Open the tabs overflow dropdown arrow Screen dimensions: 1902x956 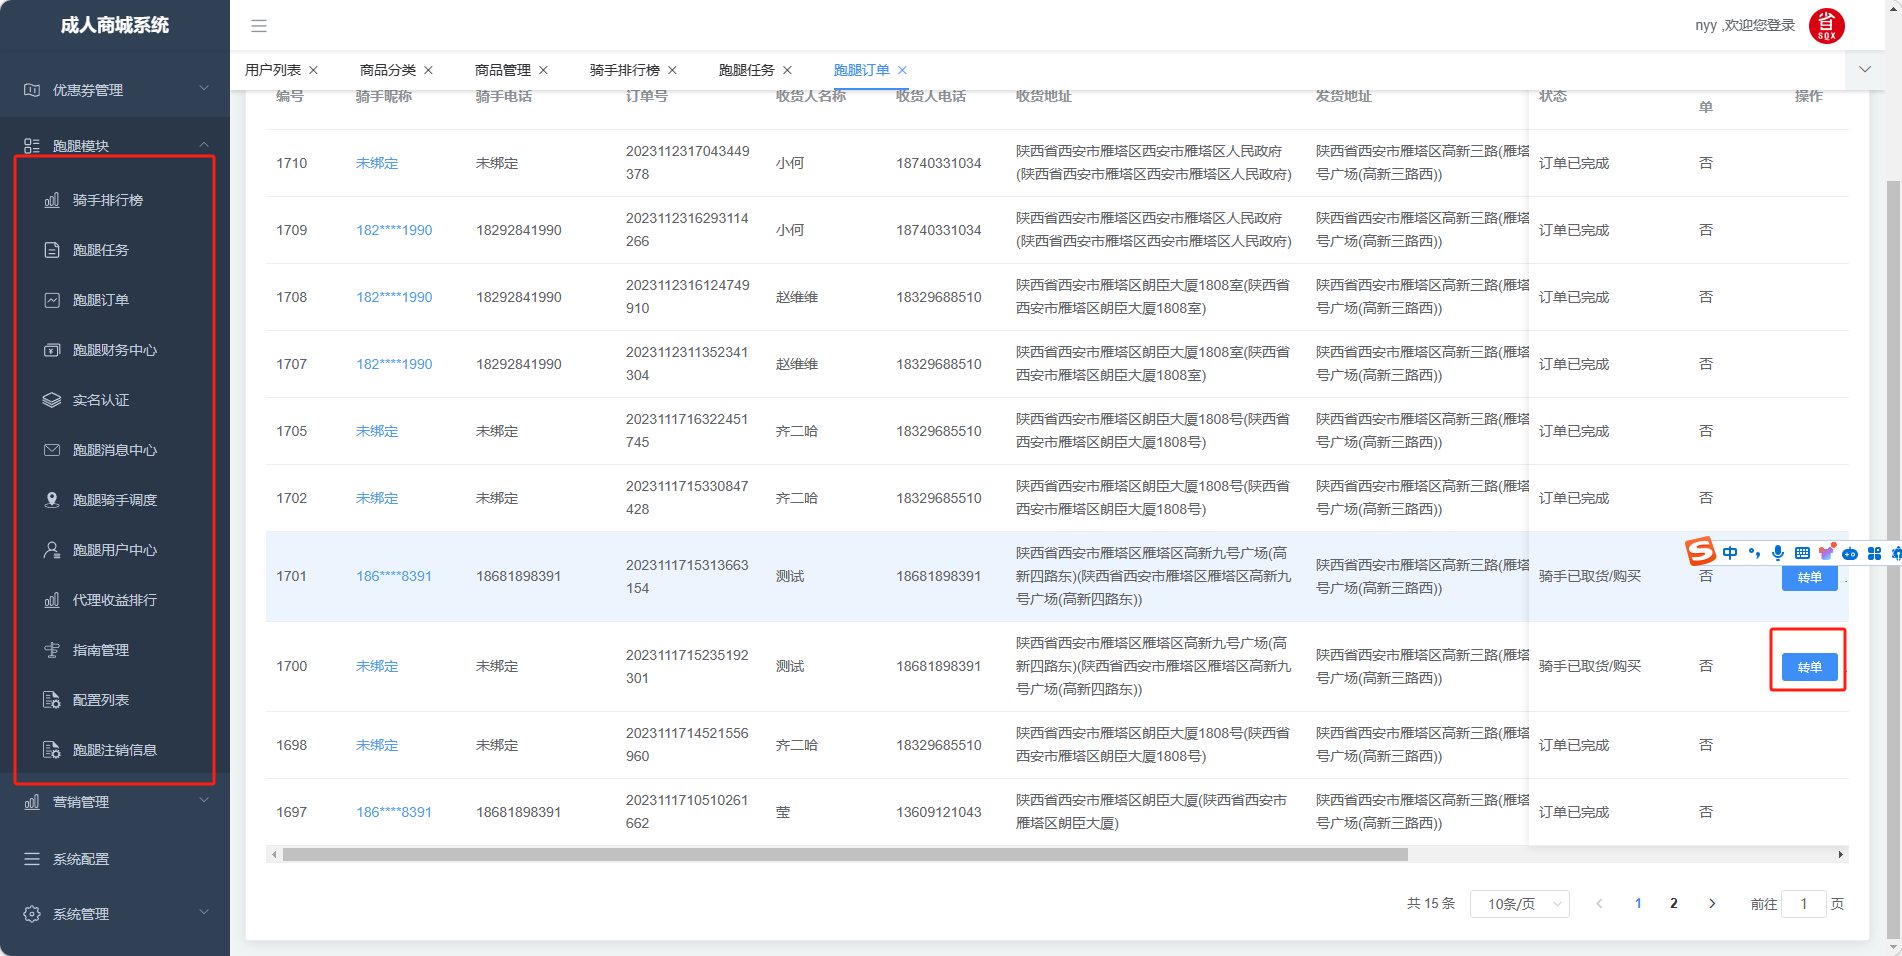[x=1865, y=69]
